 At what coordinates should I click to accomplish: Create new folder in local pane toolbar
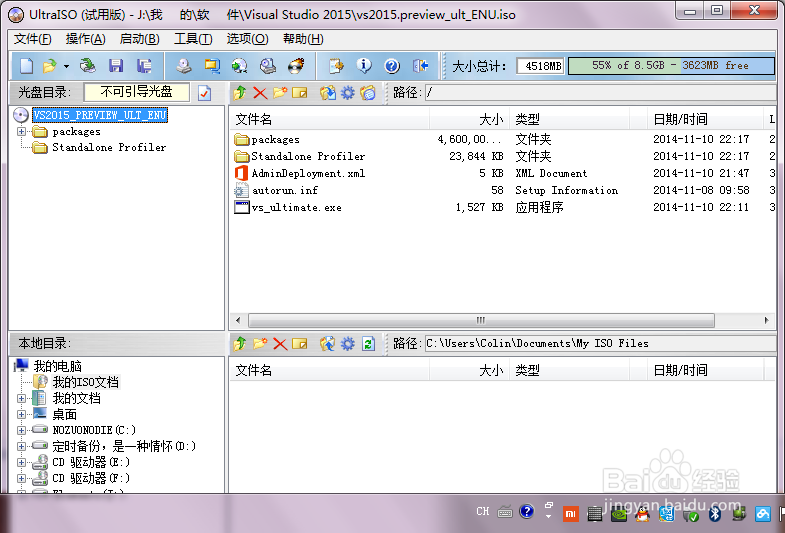pos(260,344)
